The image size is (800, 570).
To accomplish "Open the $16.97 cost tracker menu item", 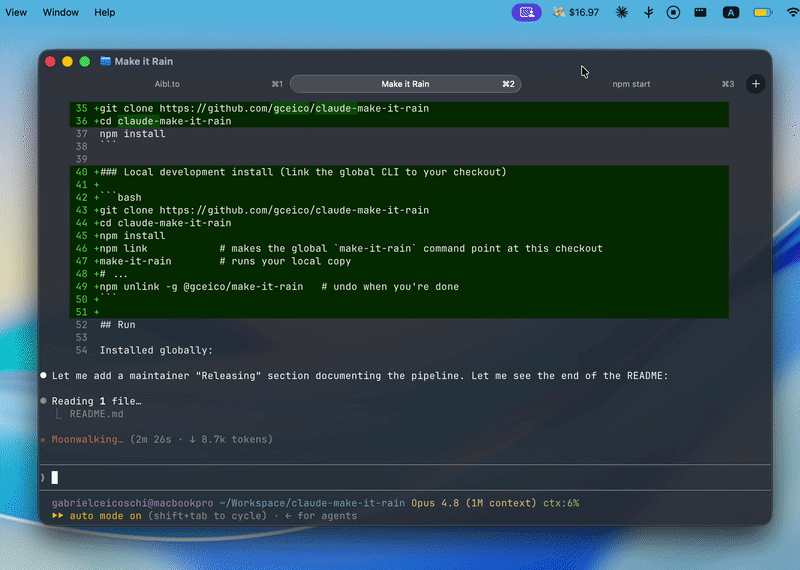I will pos(576,12).
